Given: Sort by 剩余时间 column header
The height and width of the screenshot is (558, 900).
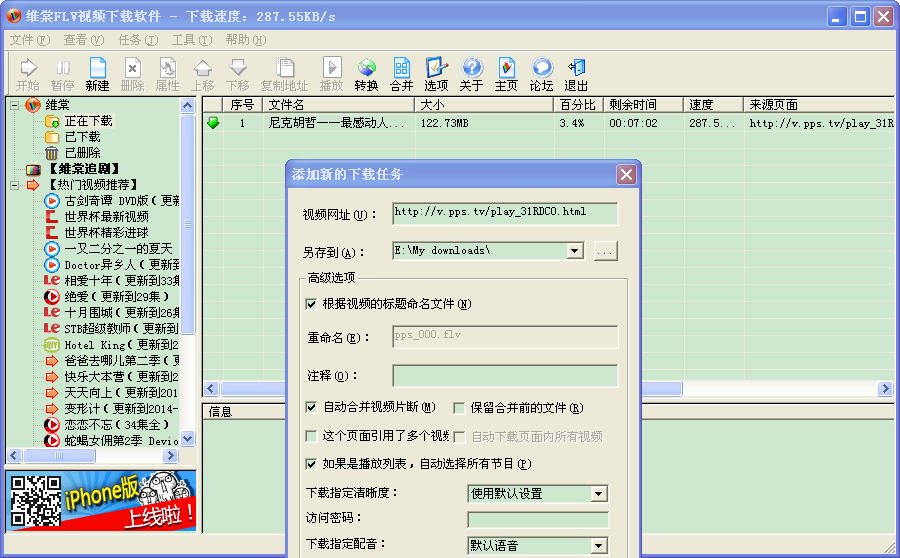Looking at the screenshot, I should [x=643, y=104].
